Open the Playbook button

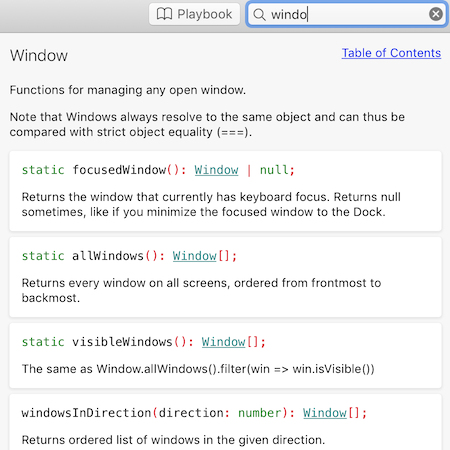click(194, 14)
